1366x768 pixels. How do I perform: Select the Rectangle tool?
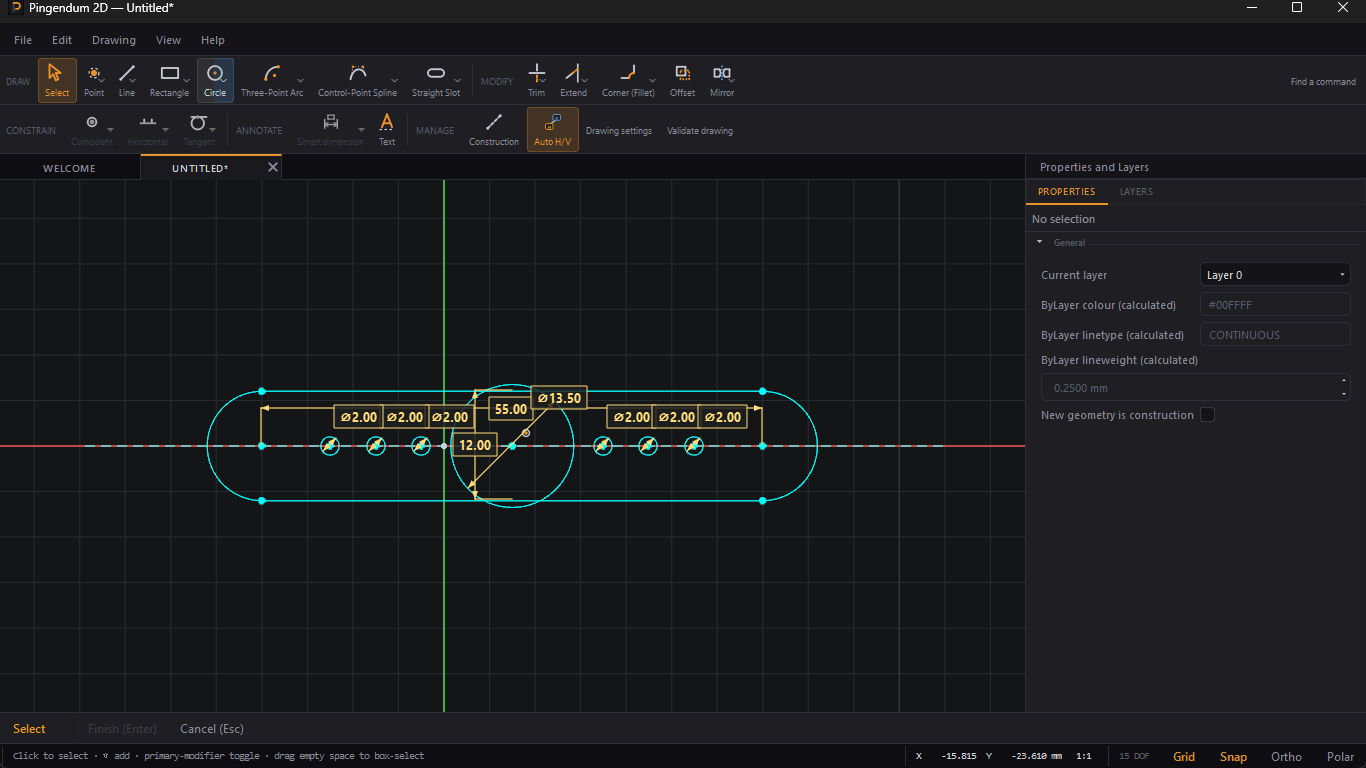[169, 80]
